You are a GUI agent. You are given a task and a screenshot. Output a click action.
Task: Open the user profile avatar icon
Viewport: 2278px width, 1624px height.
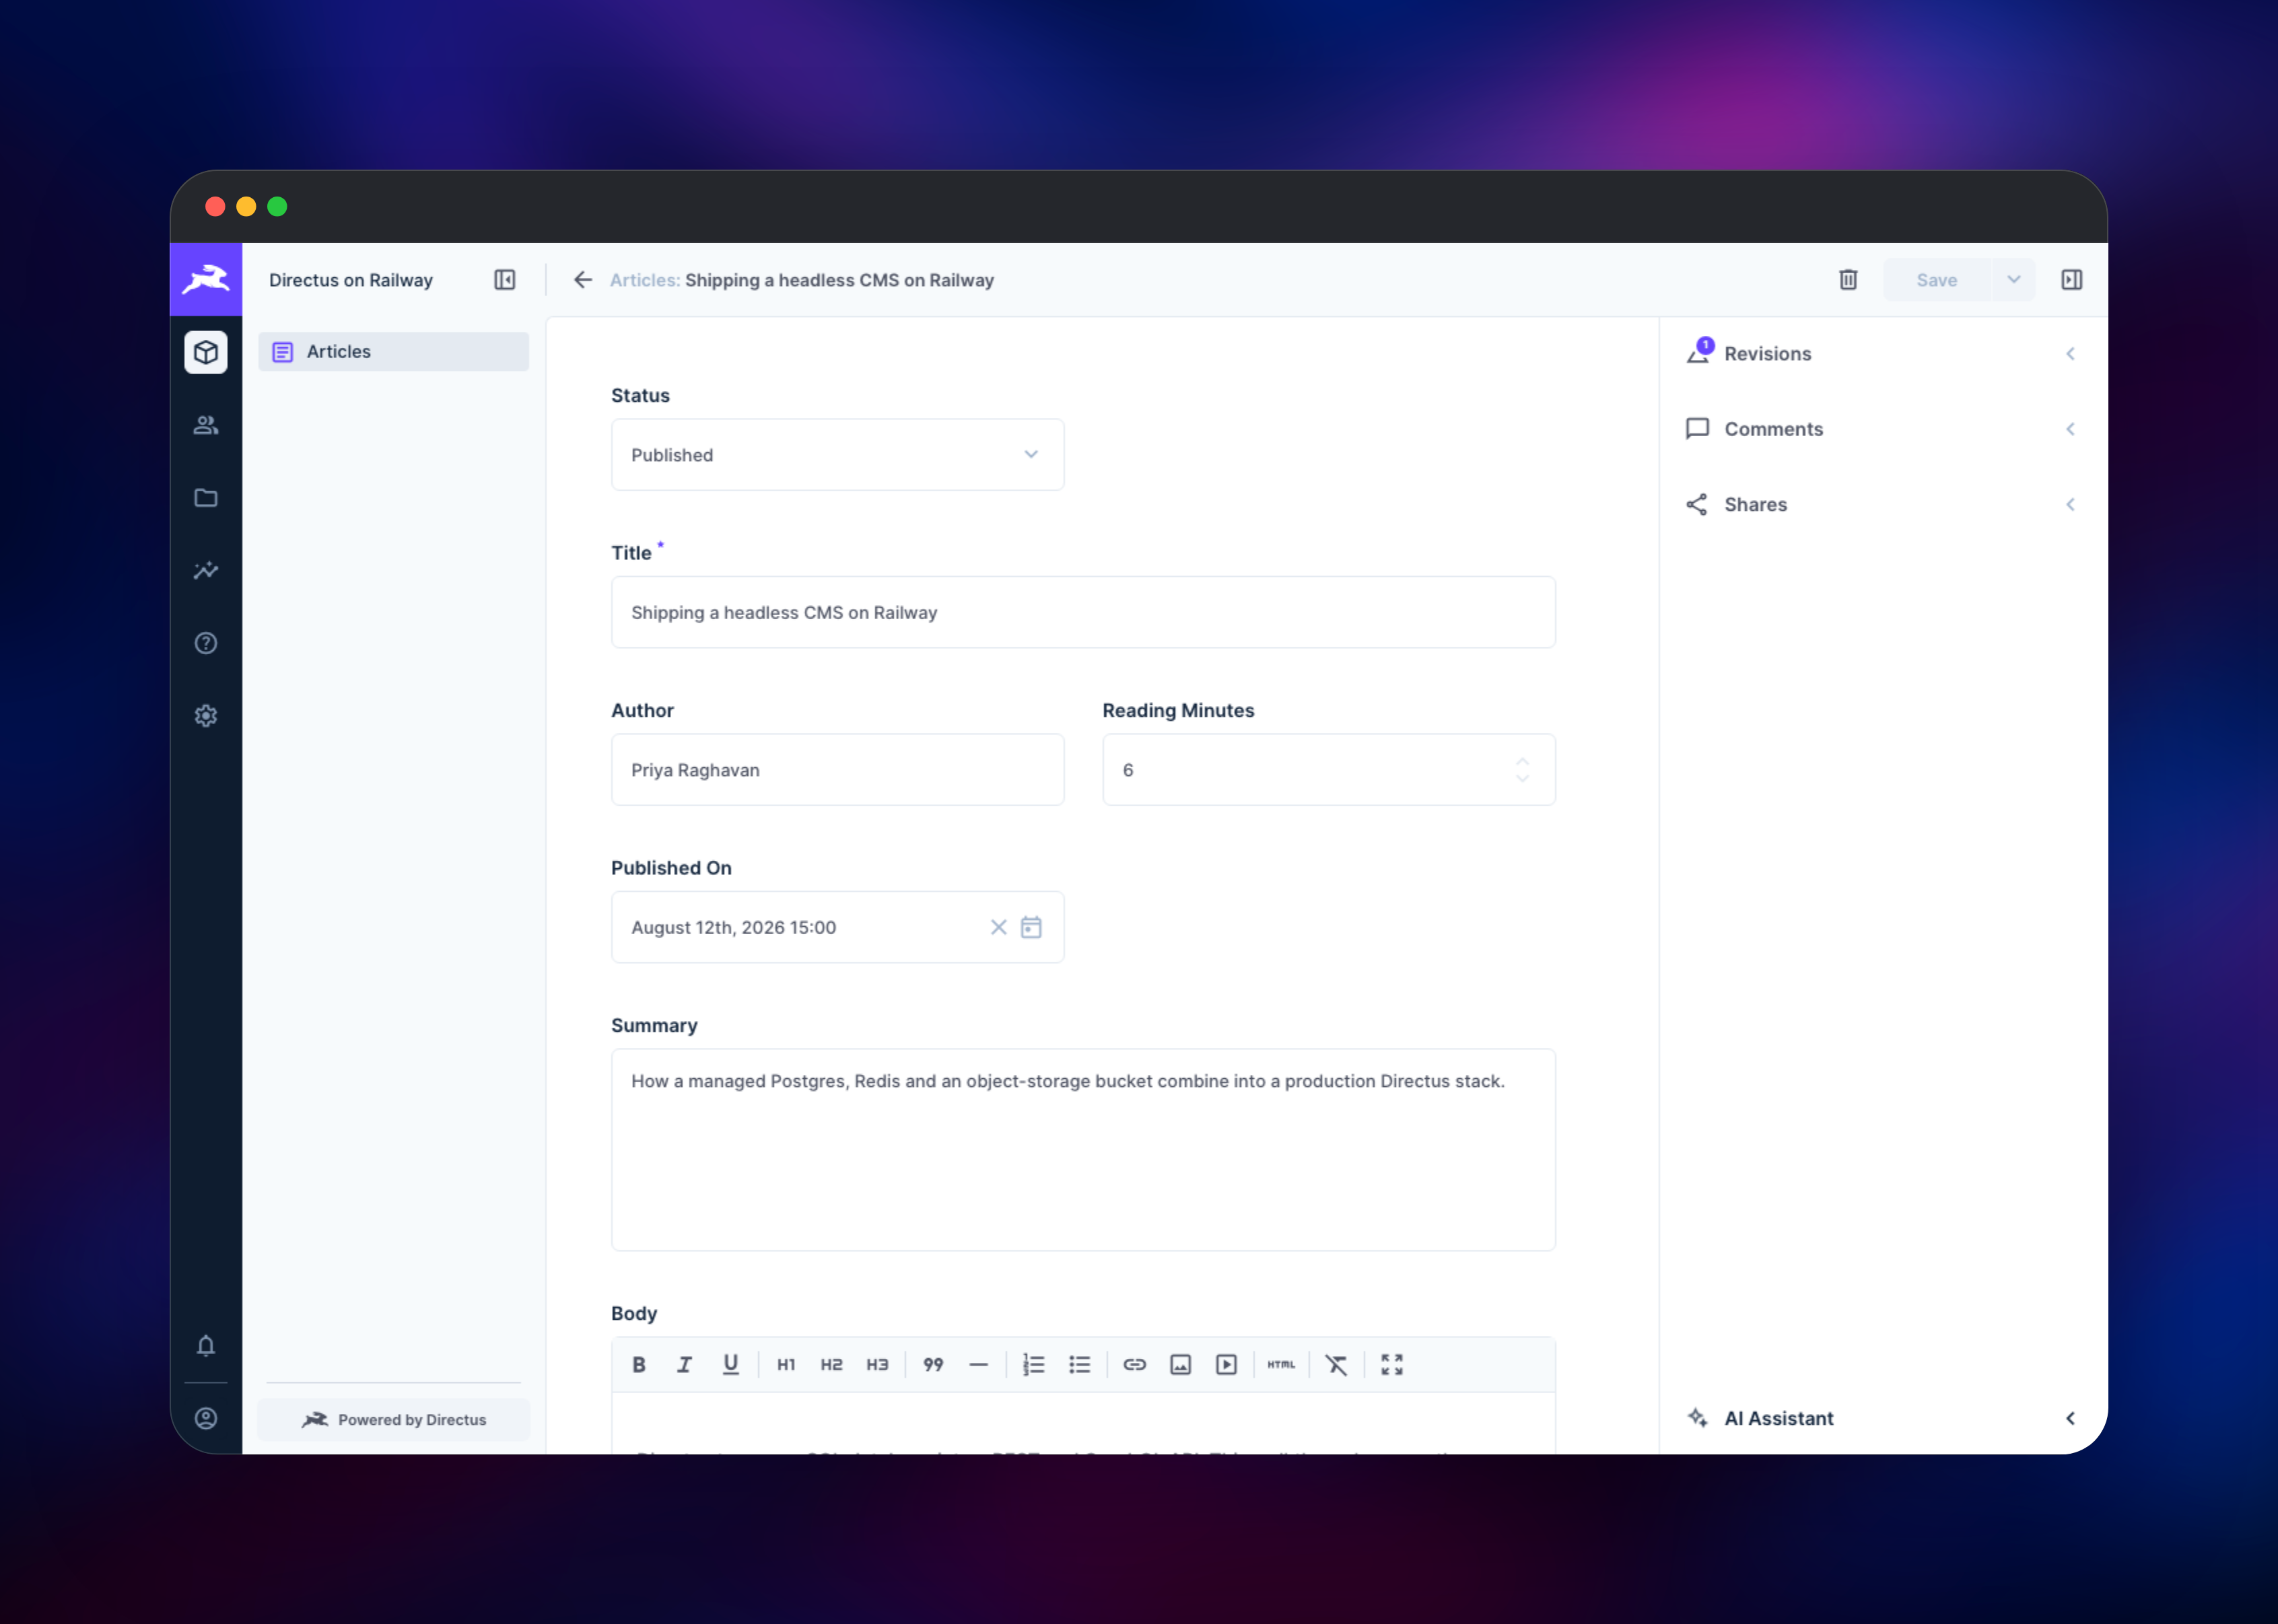(206, 1418)
